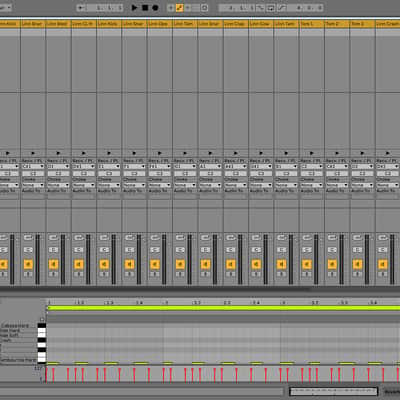Viewport: 400px width, 400px height.
Task: Click the plus overdub button in transport
Action: 171,7
